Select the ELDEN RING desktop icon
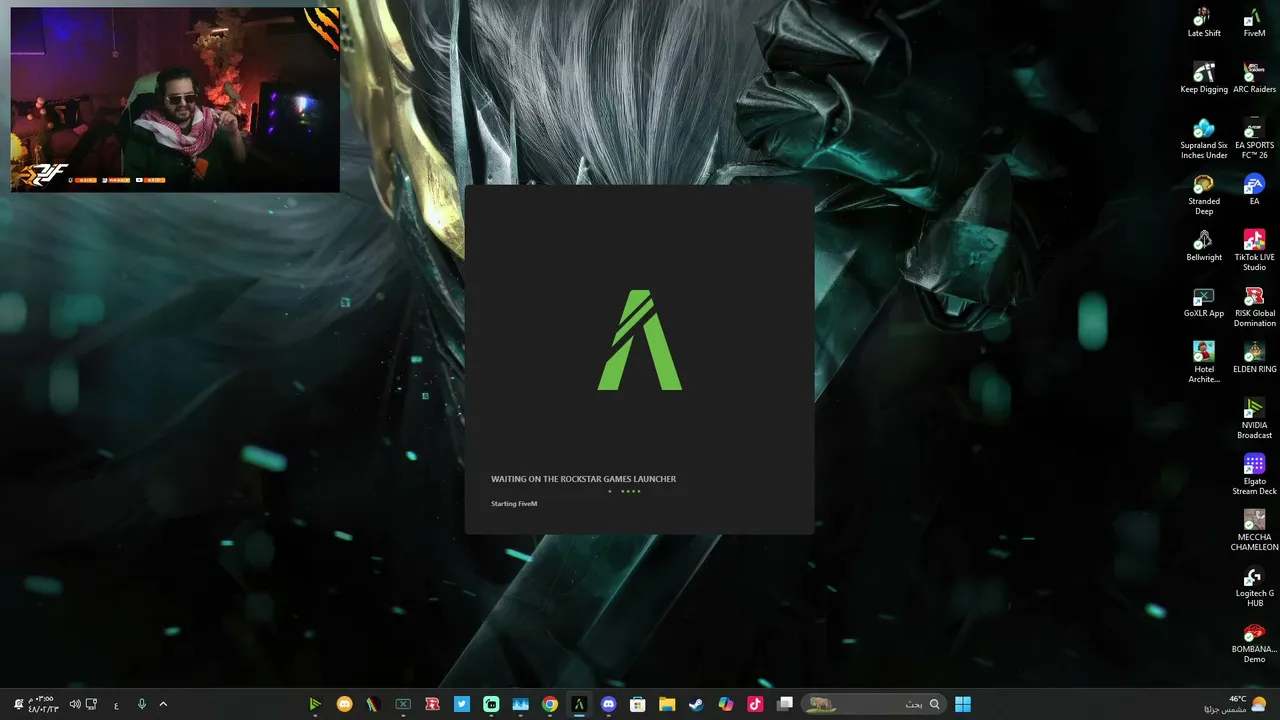 1254,358
